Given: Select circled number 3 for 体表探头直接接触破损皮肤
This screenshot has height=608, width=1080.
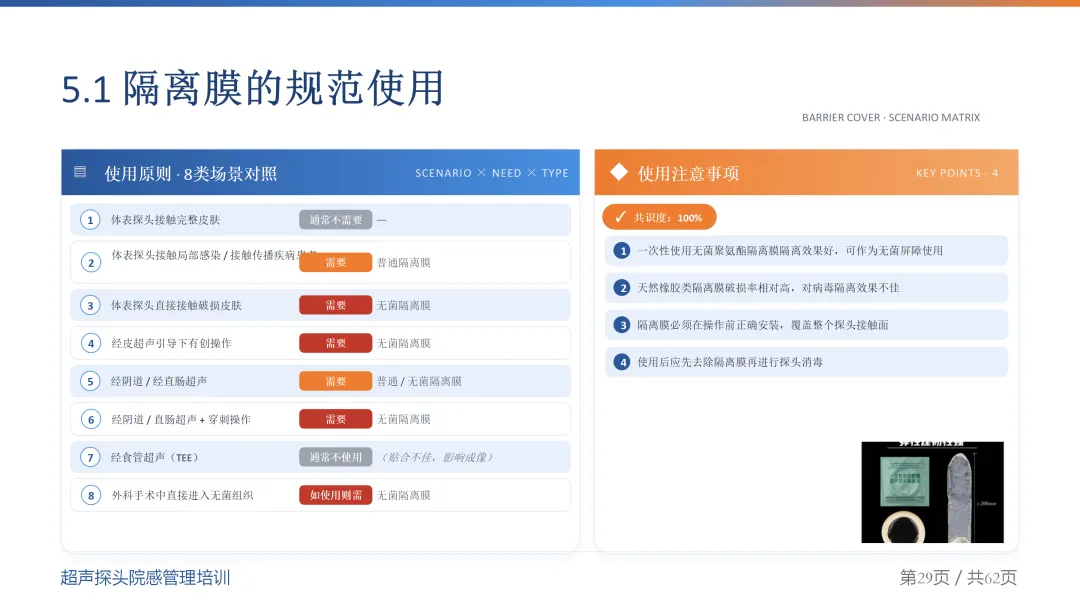Looking at the screenshot, I should (90, 305).
